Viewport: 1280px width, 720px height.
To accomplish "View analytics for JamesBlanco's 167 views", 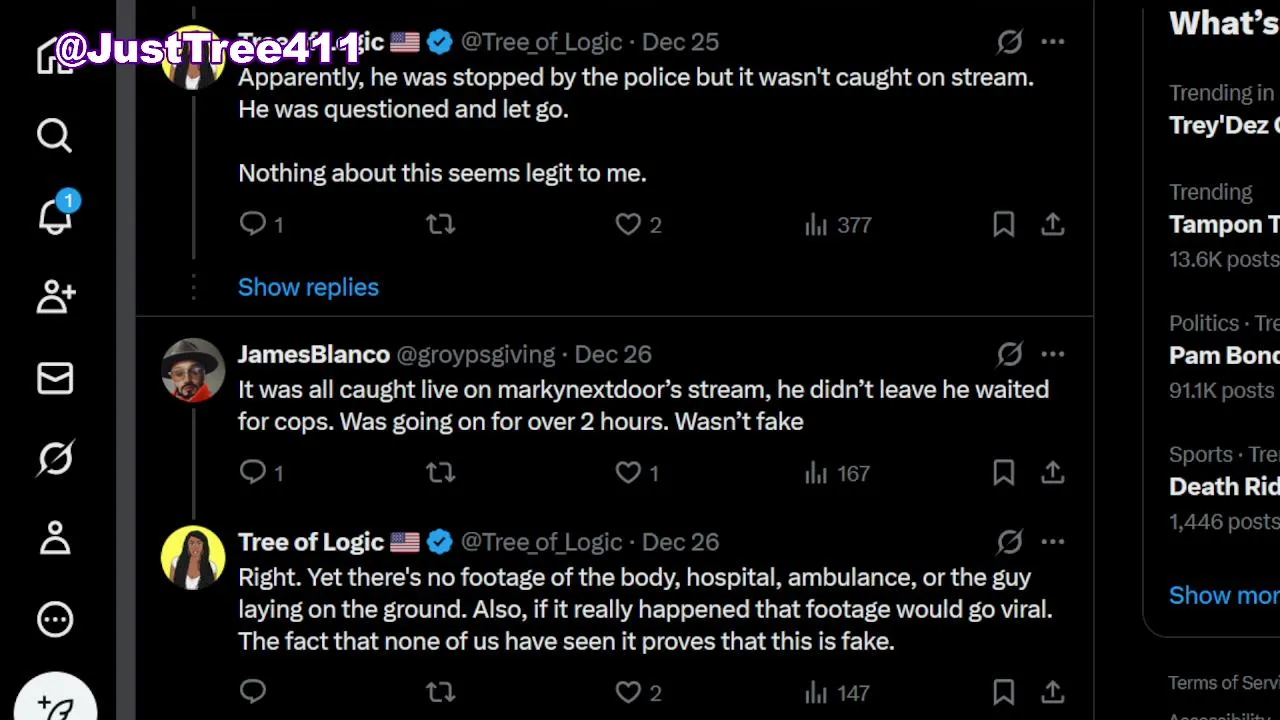I will tap(838, 473).
